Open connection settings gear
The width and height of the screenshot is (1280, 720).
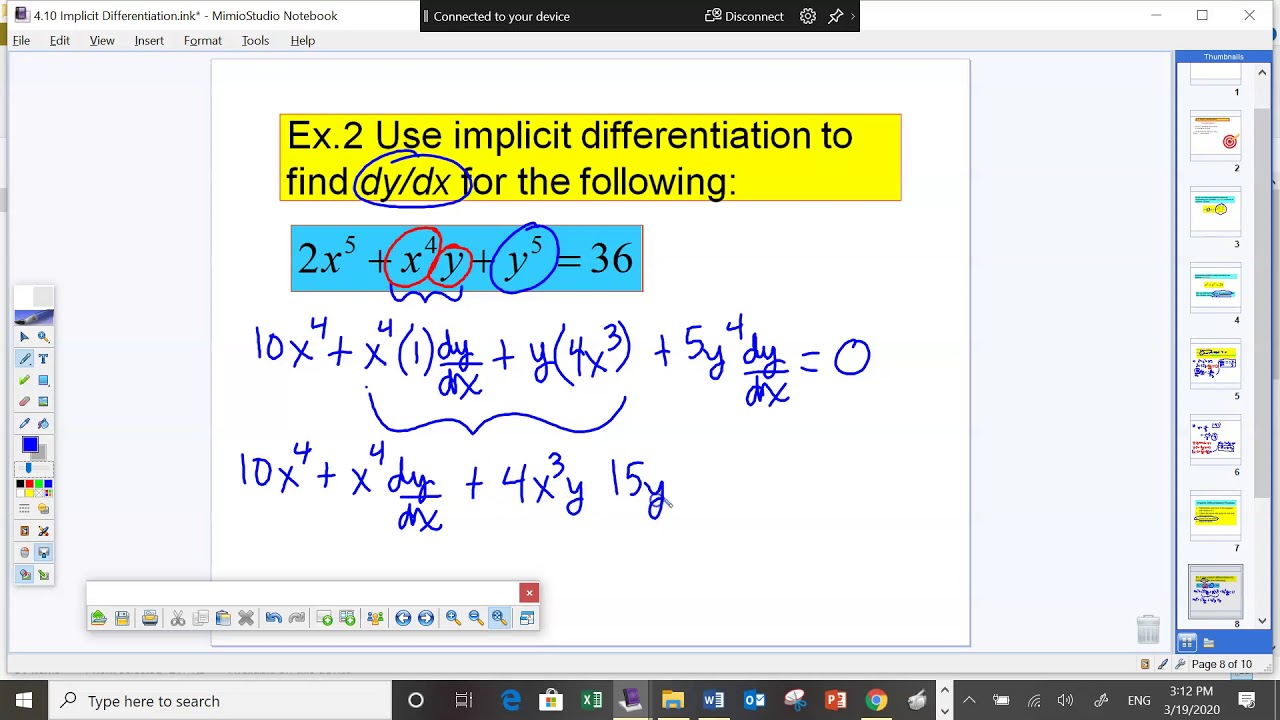click(808, 16)
